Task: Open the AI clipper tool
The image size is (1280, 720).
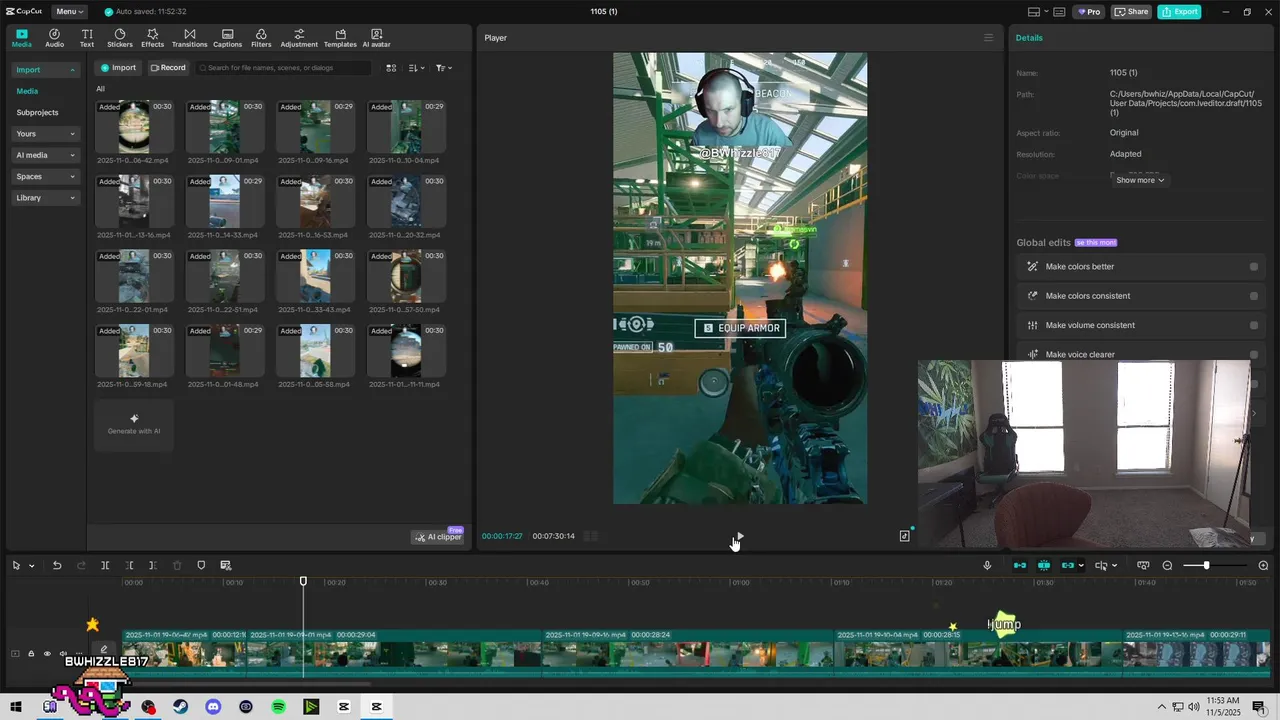Action: [438, 537]
